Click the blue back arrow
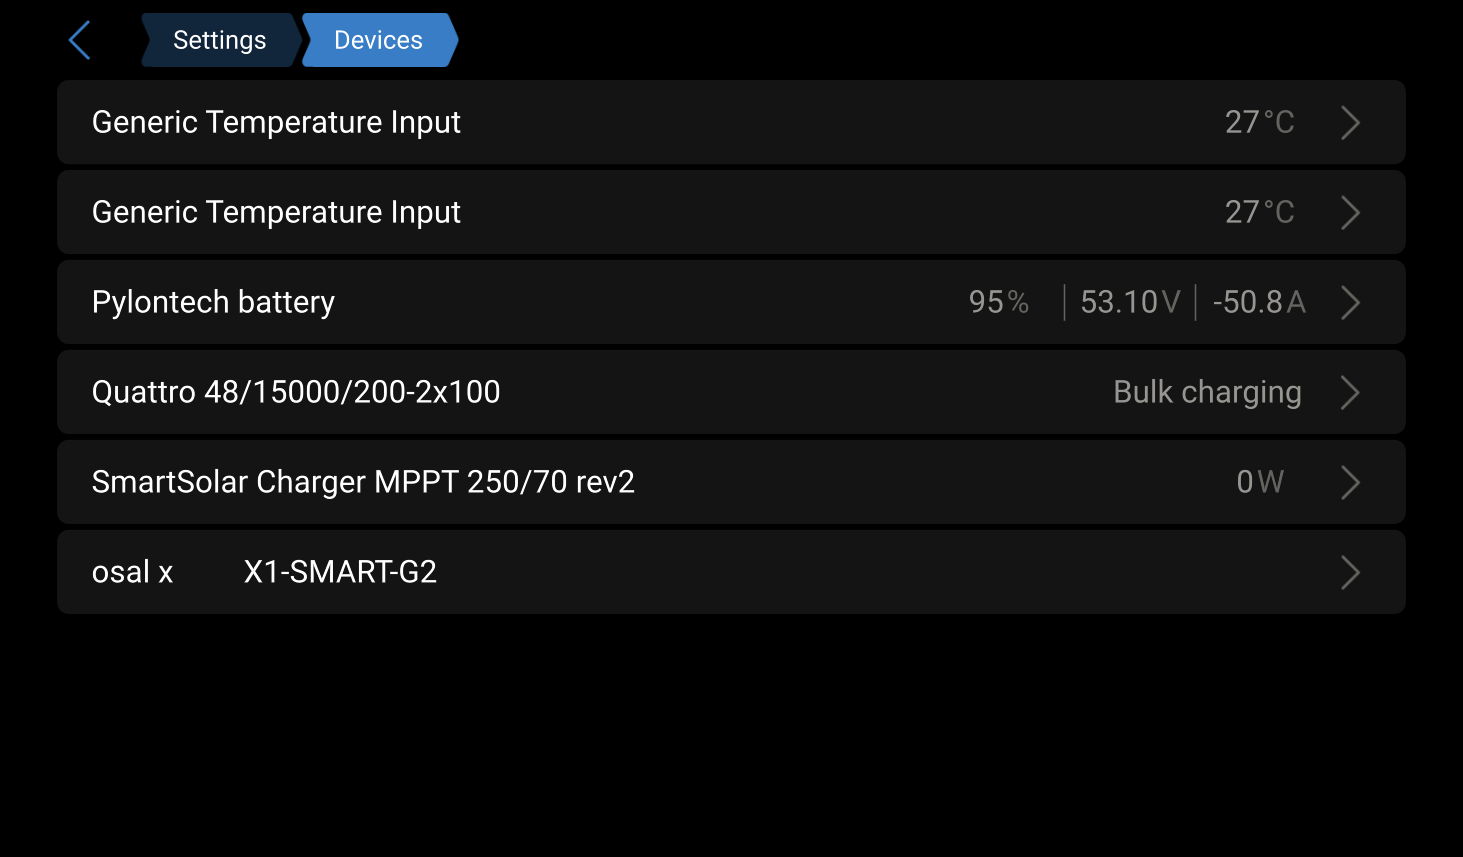The height and width of the screenshot is (857, 1463). click(80, 41)
